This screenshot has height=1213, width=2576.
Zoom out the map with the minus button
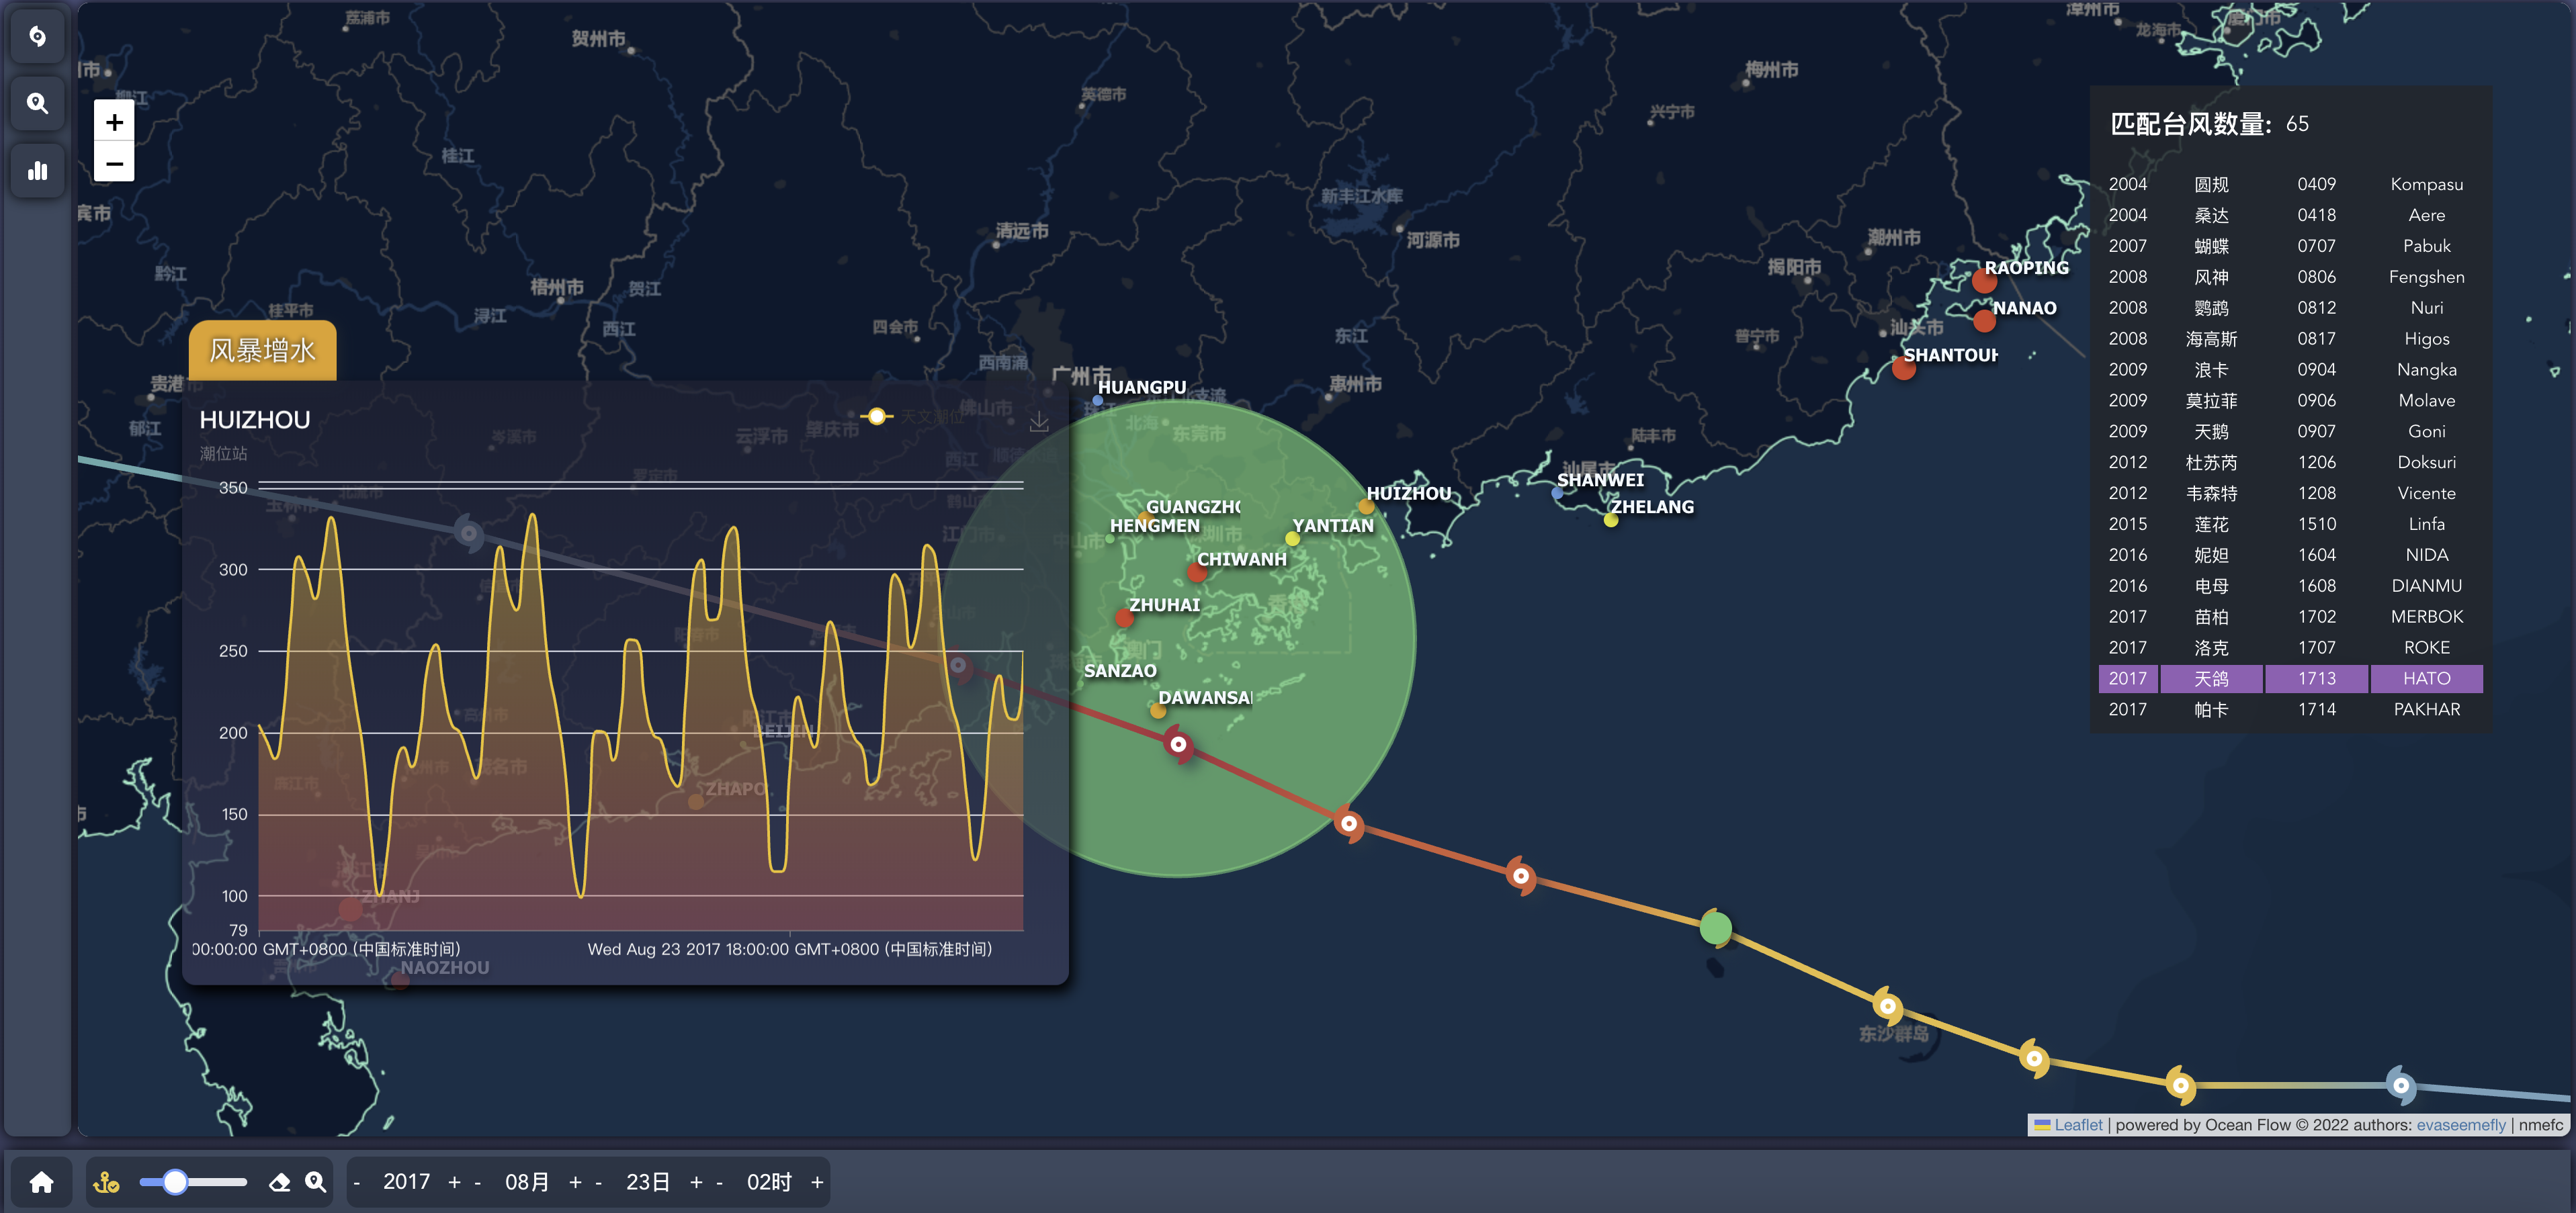coord(114,163)
